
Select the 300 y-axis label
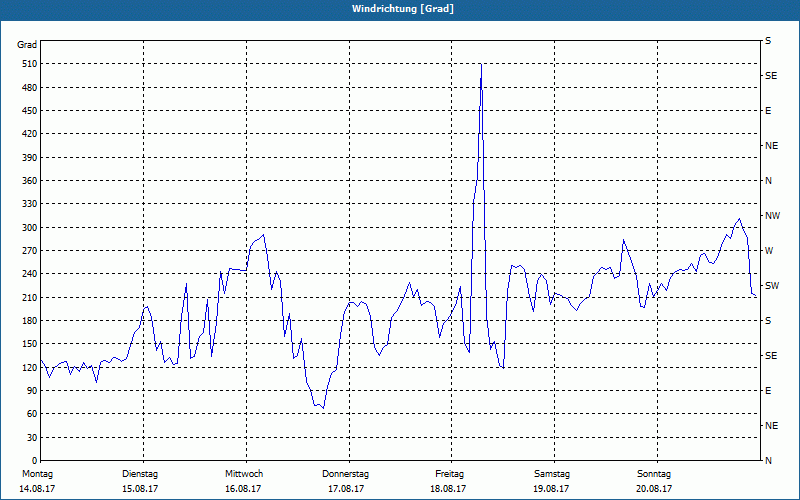30,228
